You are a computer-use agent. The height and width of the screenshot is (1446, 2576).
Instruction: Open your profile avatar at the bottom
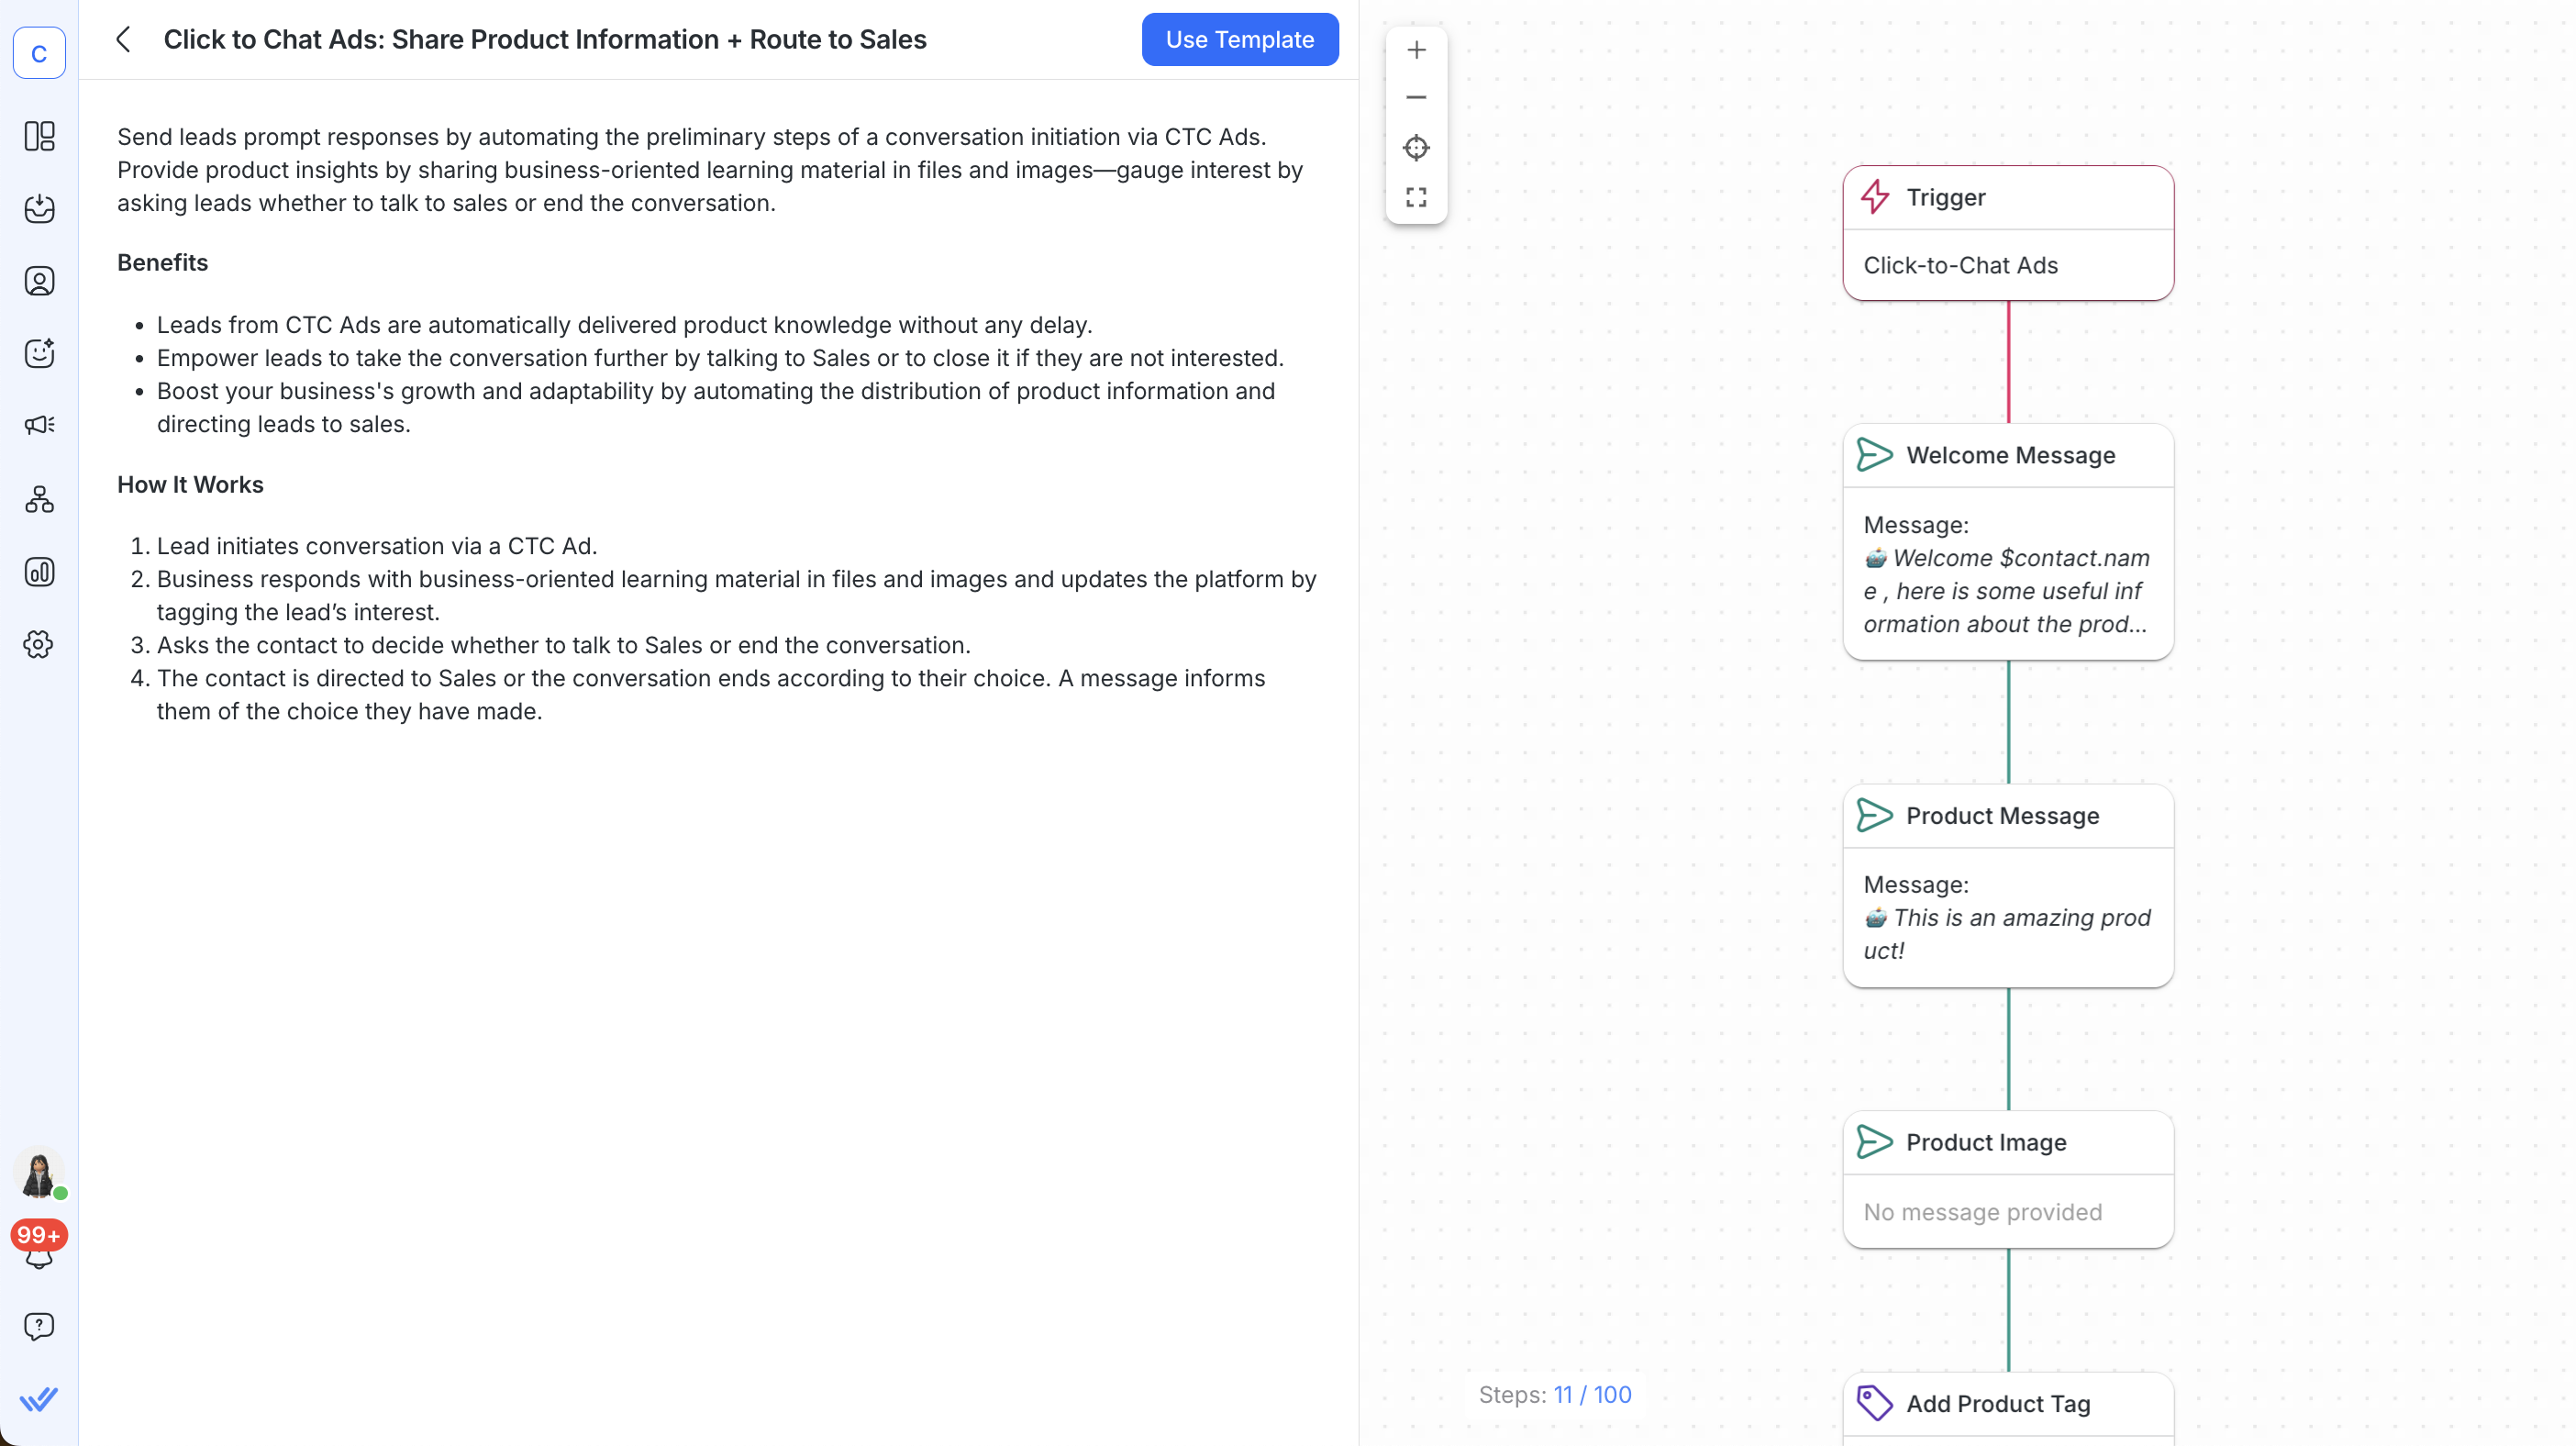coord(39,1175)
